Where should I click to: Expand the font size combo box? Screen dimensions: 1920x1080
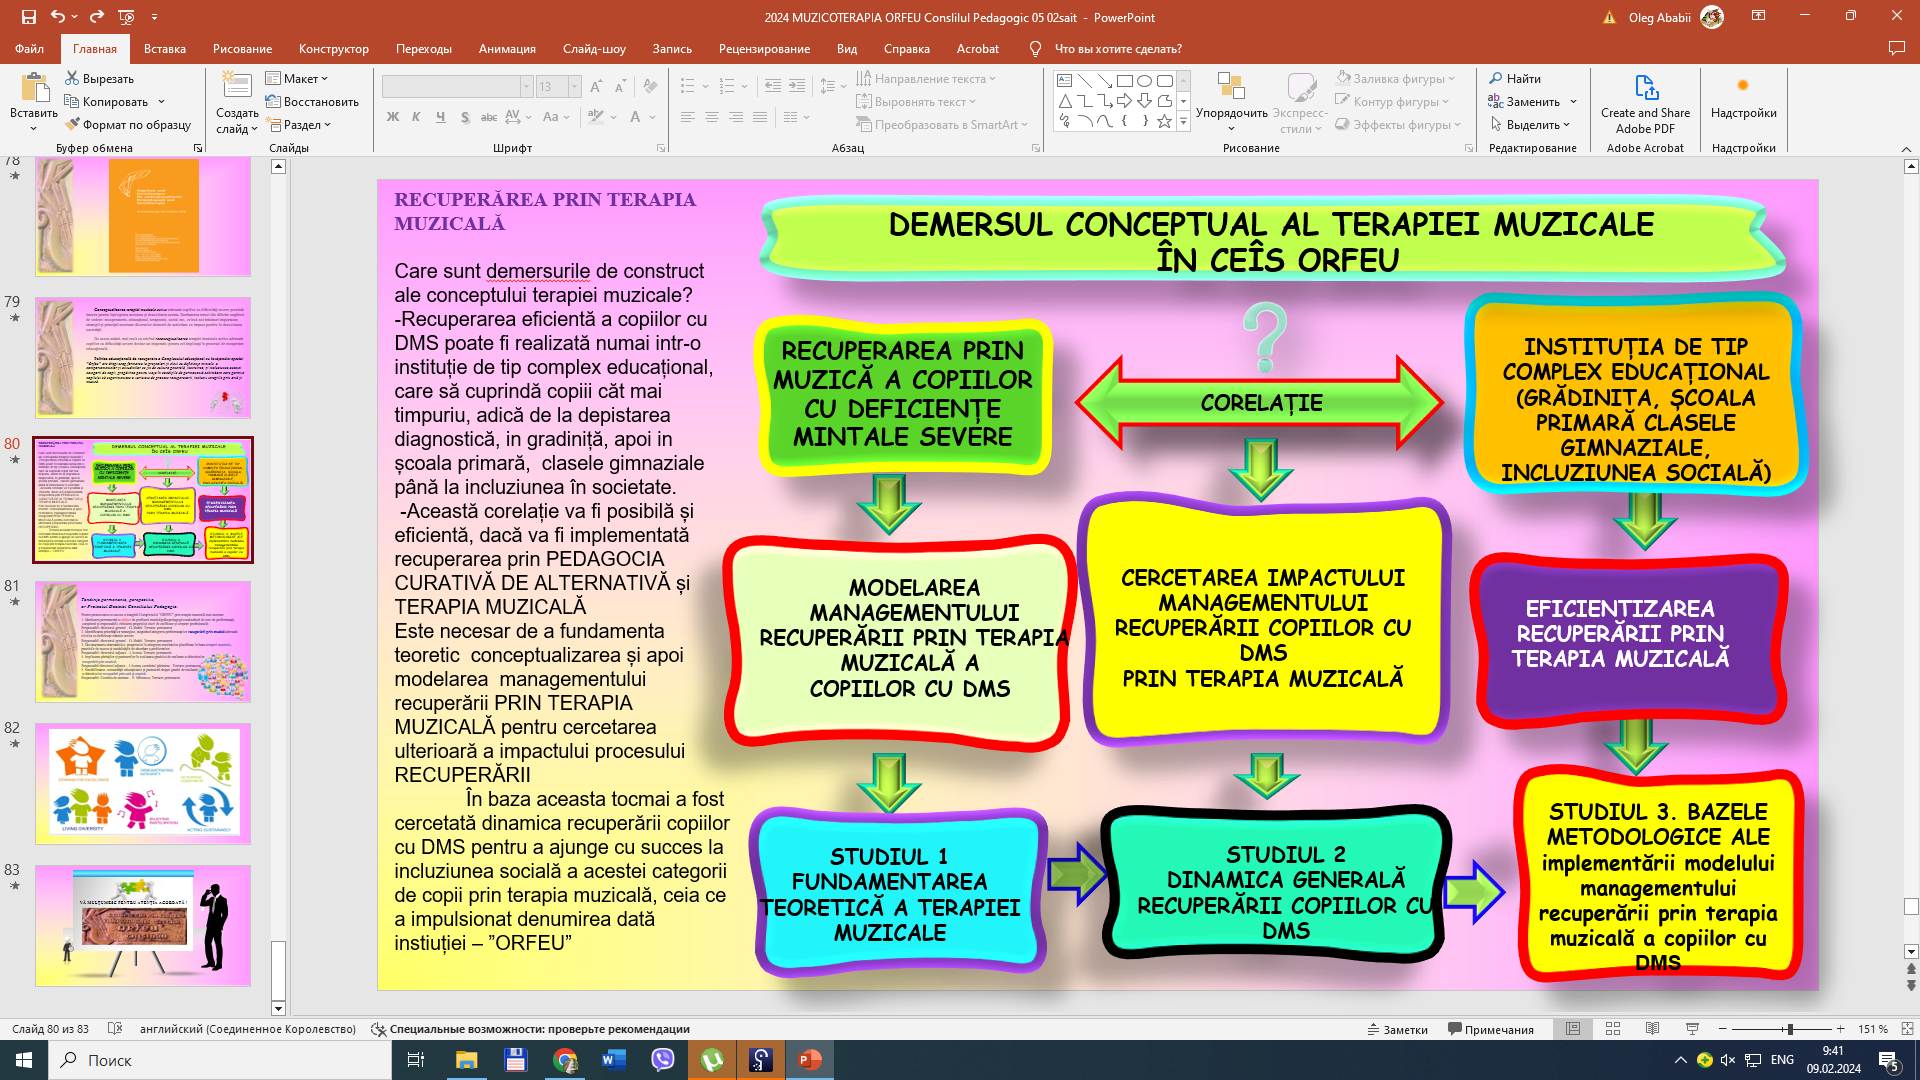[x=575, y=86]
